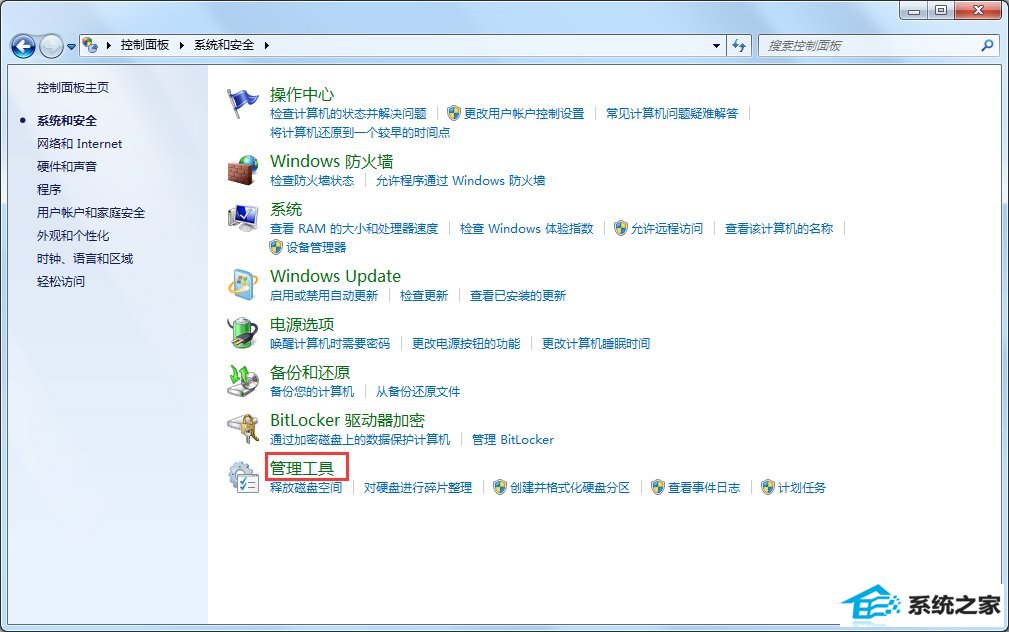This screenshot has width=1009, height=632.
Task: Open the Windows 防火墙 heading
Action: 331,161
